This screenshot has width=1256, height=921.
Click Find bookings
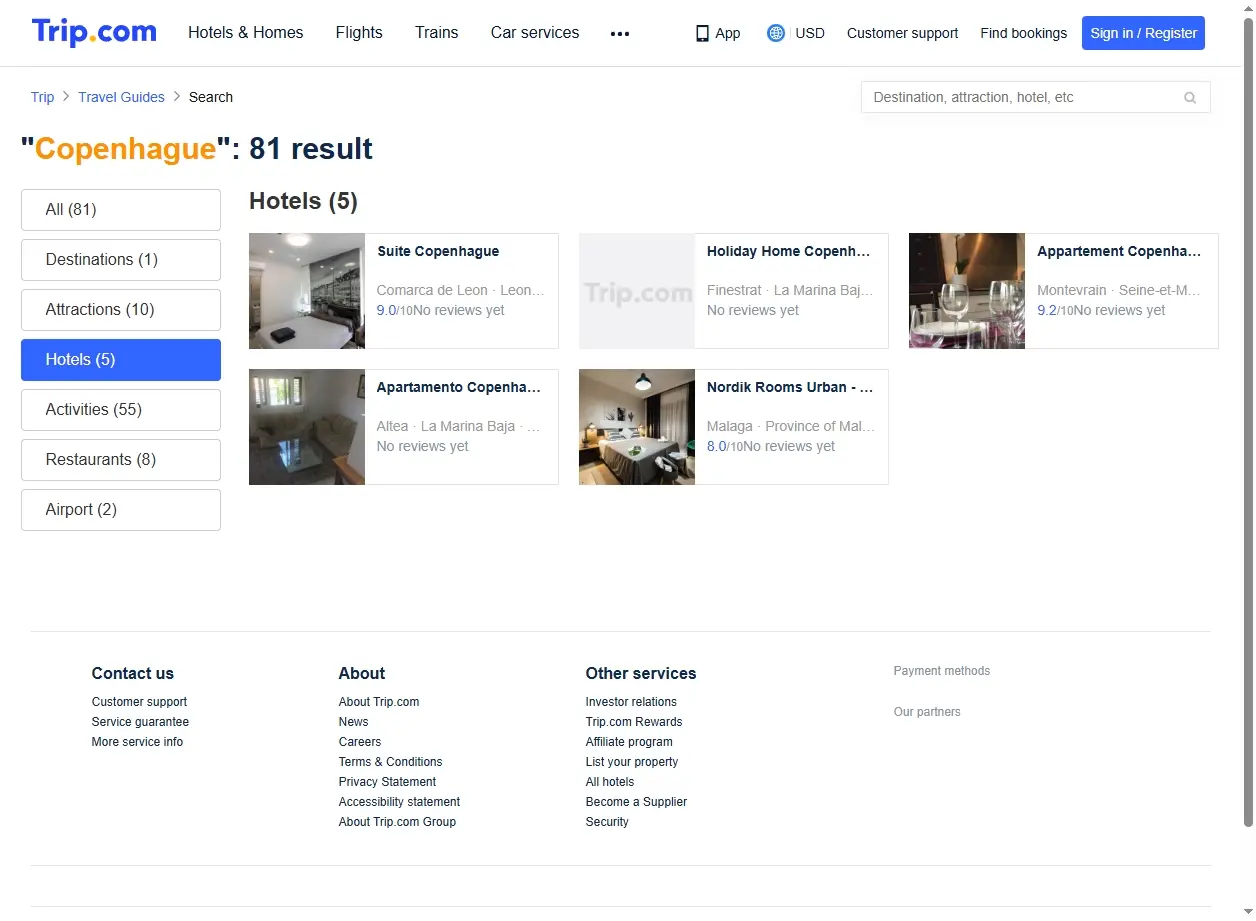(x=1023, y=33)
